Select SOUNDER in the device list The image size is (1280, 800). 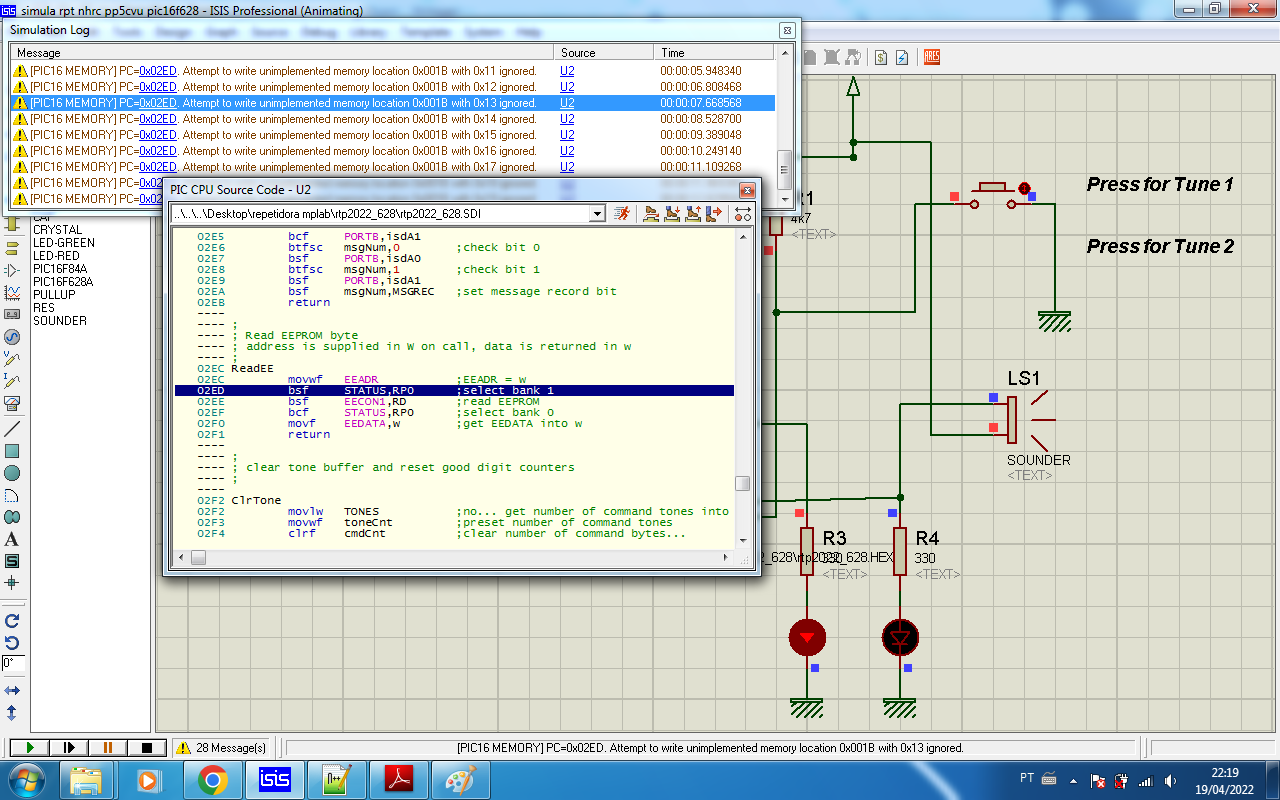pyautogui.click(x=60, y=321)
